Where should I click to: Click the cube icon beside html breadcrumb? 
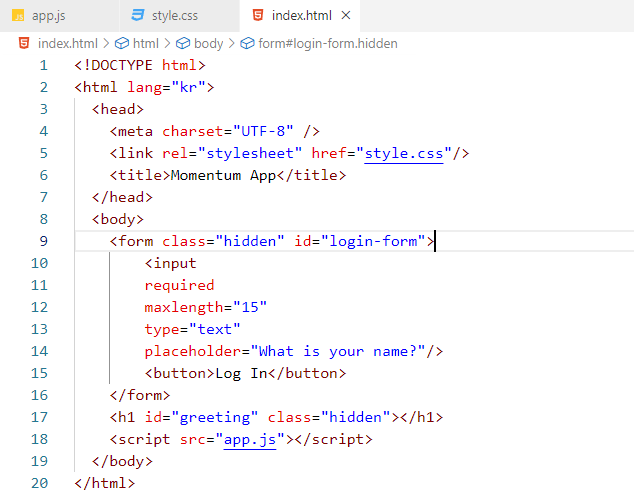click(122, 43)
